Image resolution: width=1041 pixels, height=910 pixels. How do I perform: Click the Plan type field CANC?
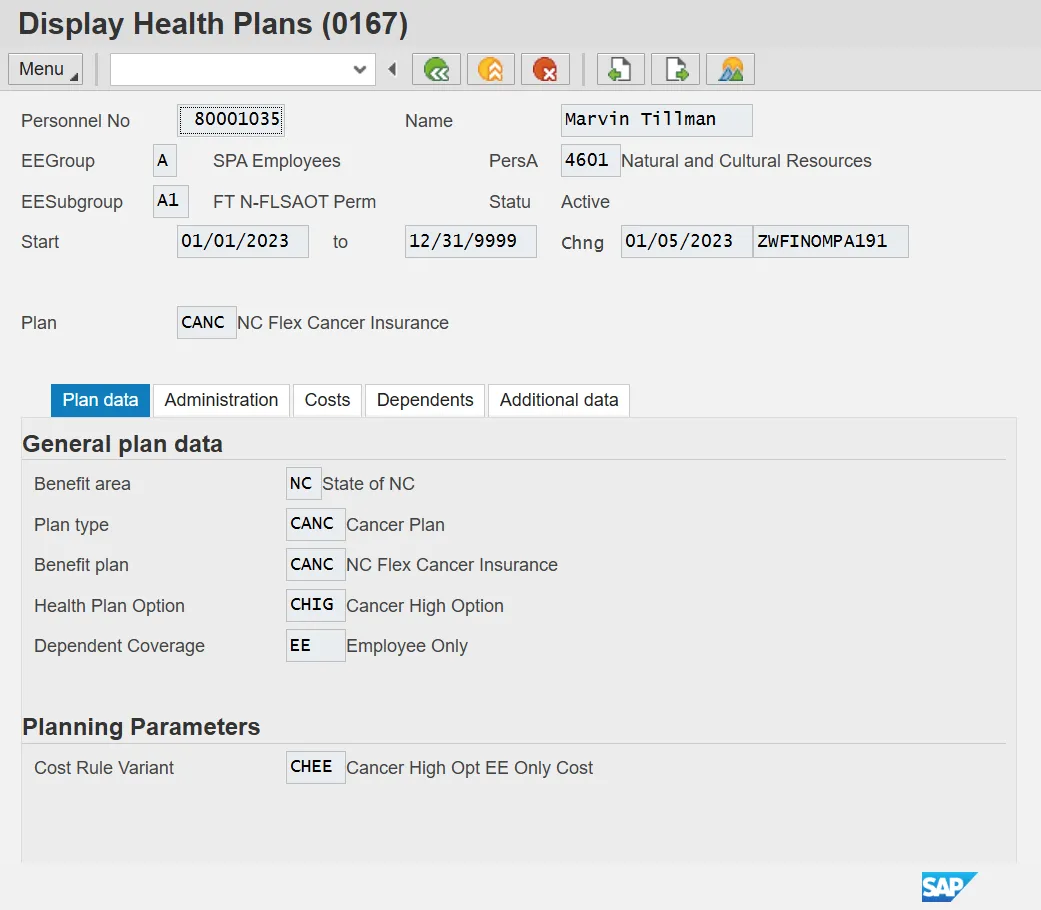(x=315, y=524)
